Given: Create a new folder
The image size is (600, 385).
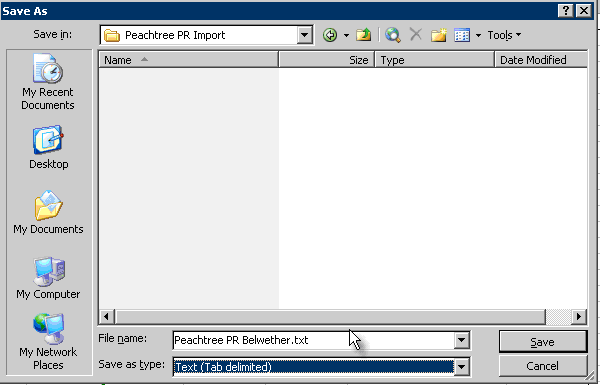Looking at the screenshot, I should click(x=439, y=35).
